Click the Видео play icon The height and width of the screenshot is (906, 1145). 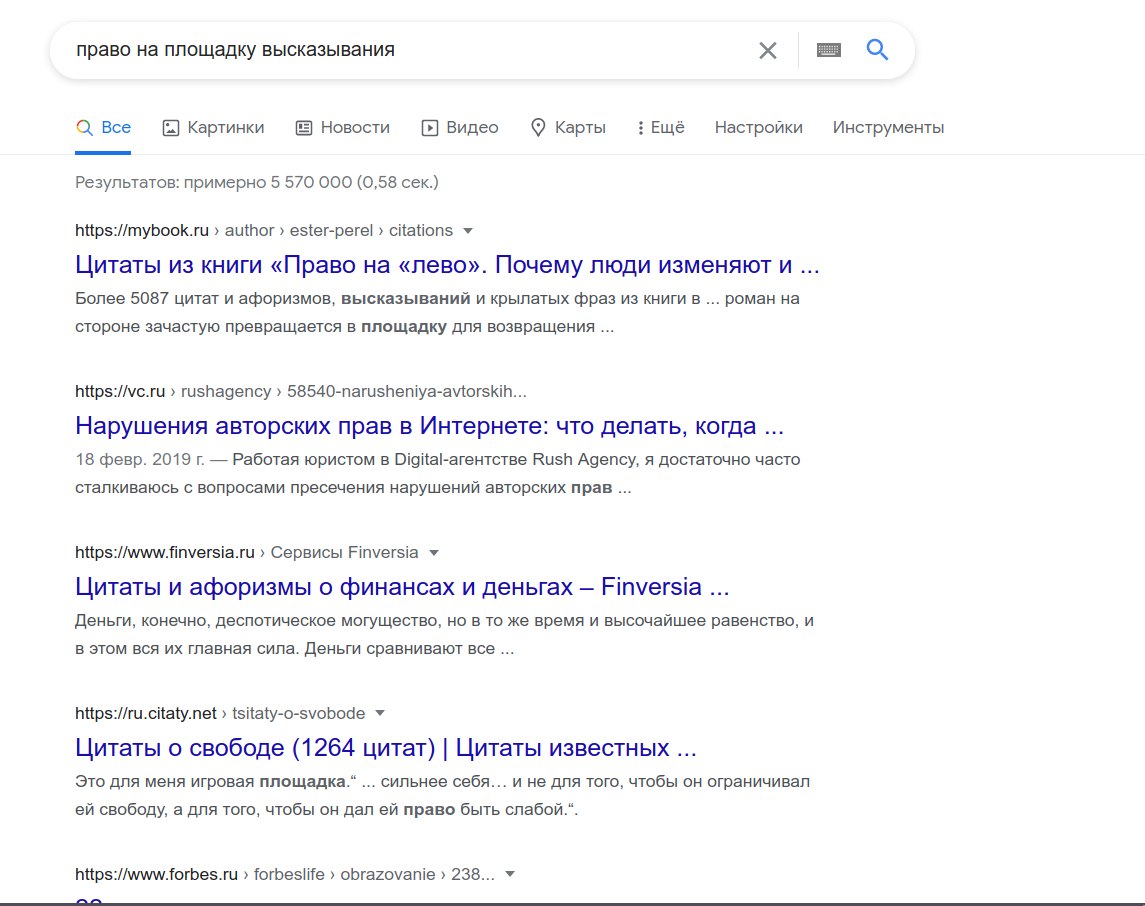click(429, 128)
